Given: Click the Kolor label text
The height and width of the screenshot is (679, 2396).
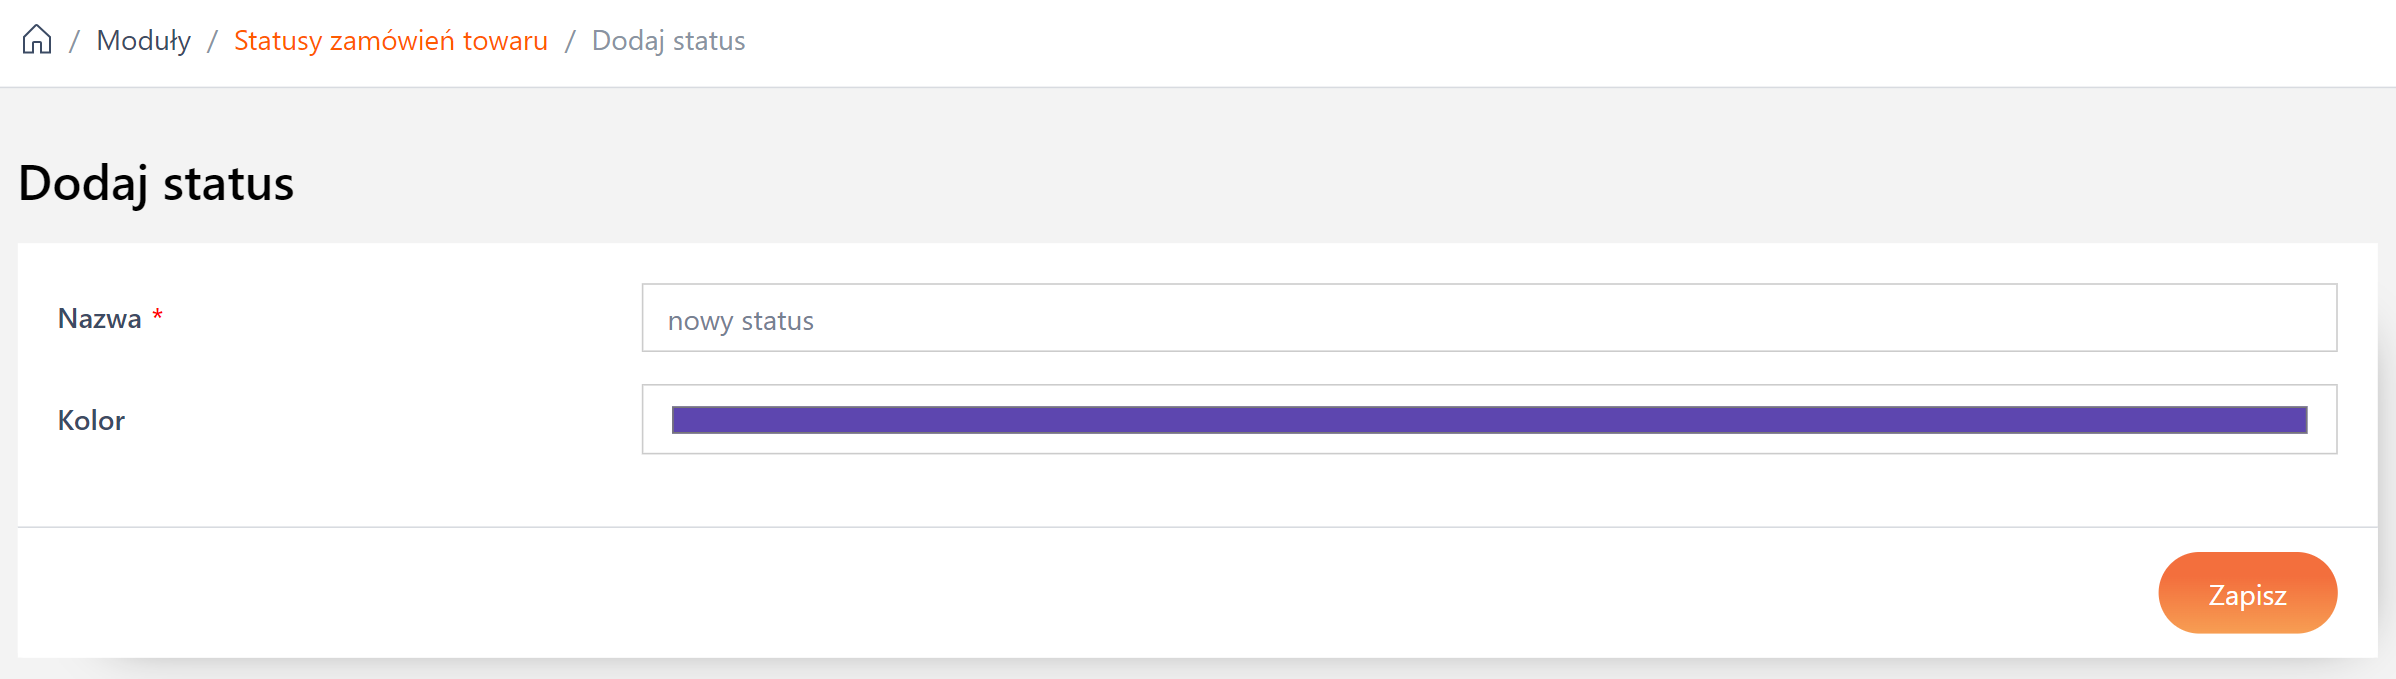Looking at the screenshot, I should click(92, 420).
